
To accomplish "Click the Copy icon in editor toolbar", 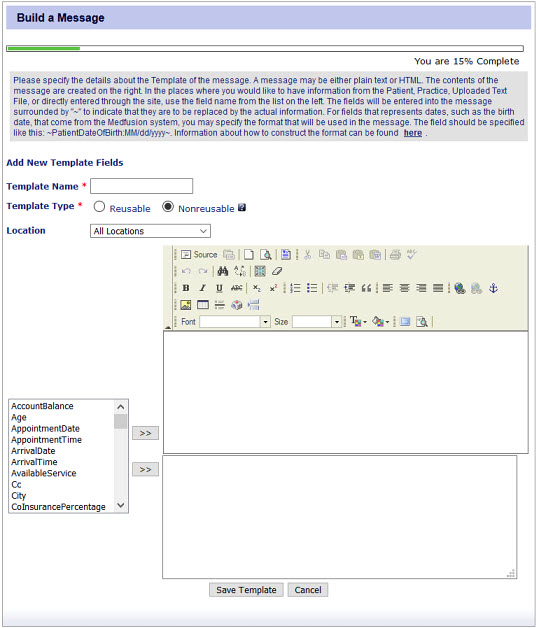I will tap(324, 255).
